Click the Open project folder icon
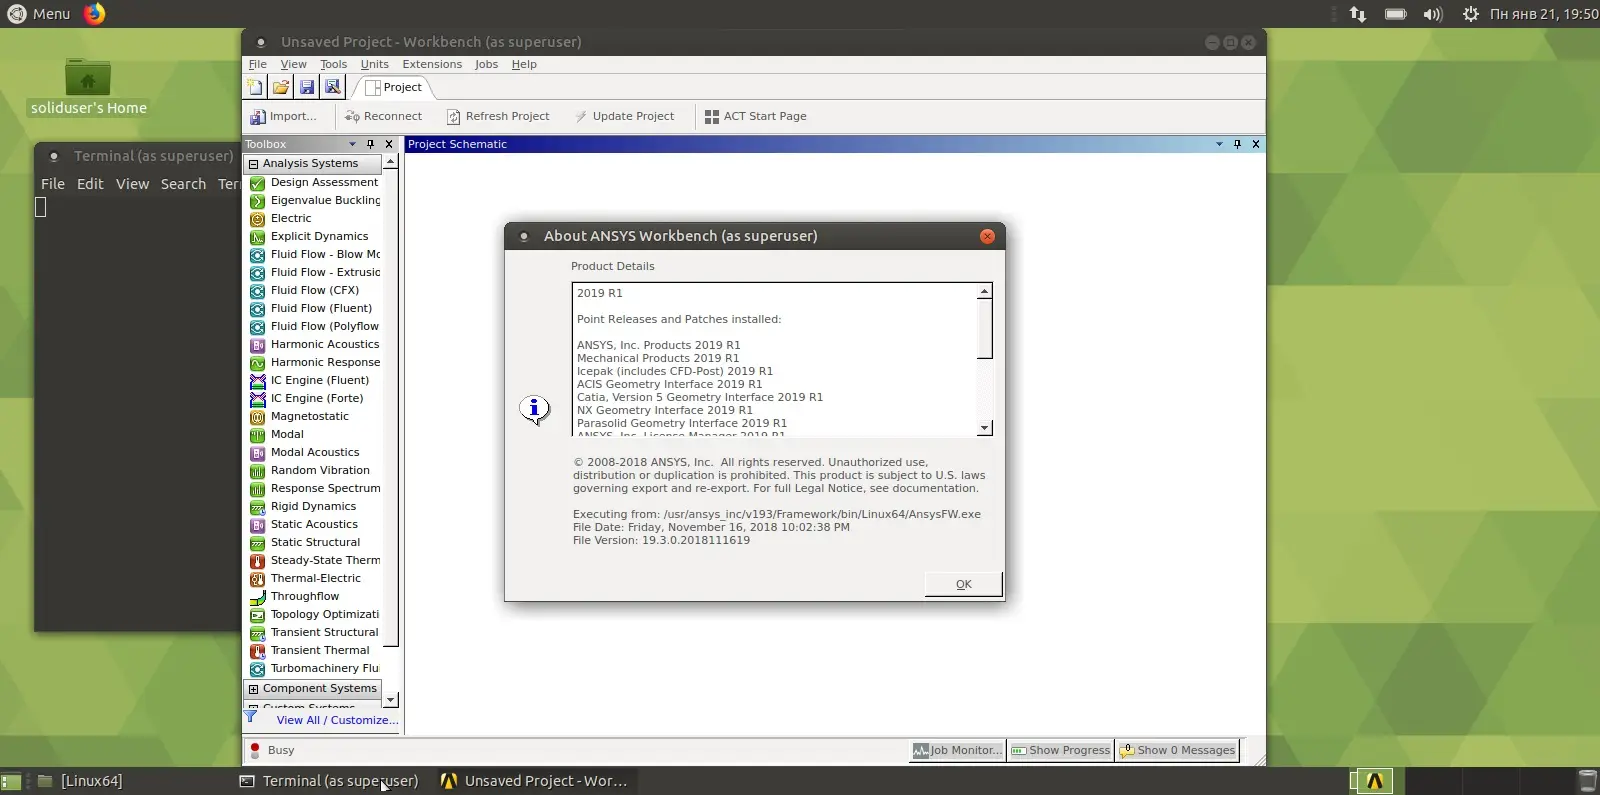Image resolution: width=1600 pixels, height=795 pixels. (281, 87)
